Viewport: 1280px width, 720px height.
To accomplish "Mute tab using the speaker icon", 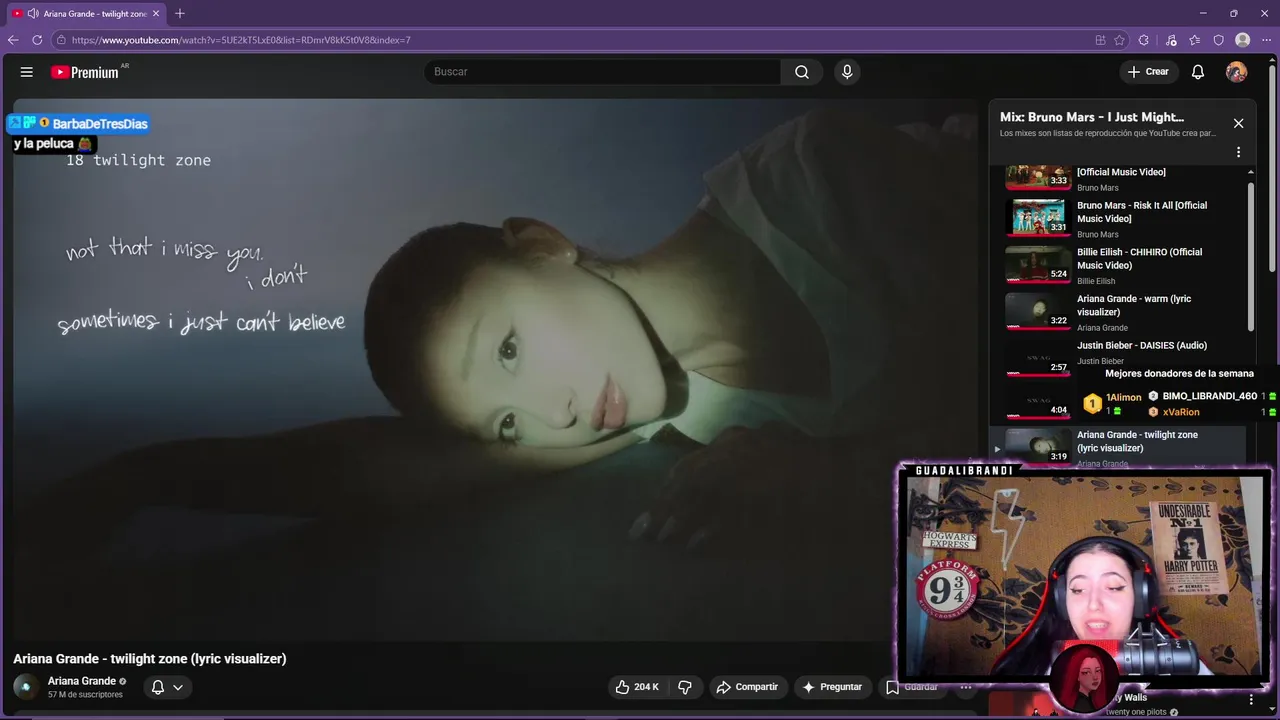I will pos(33,14).
